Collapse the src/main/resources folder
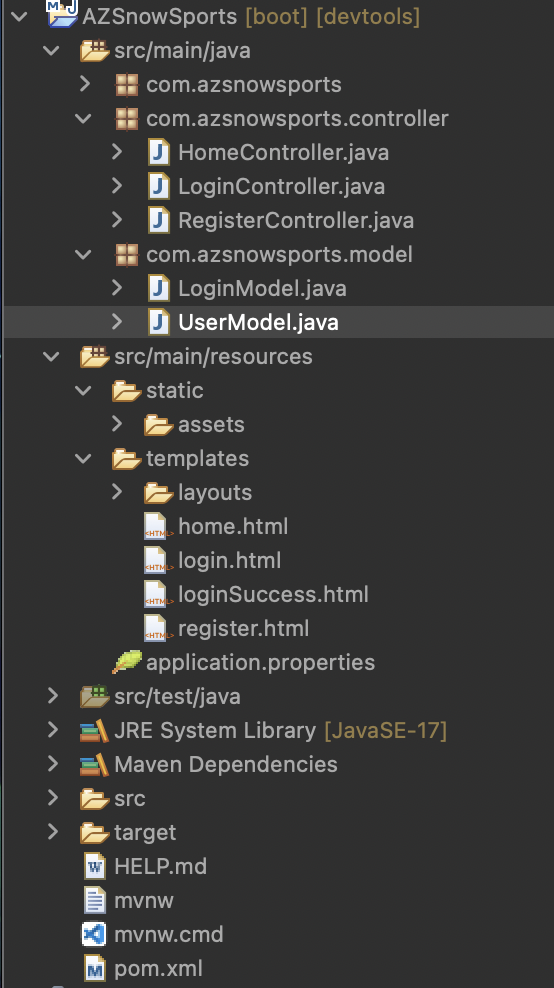 click(51, 357)
